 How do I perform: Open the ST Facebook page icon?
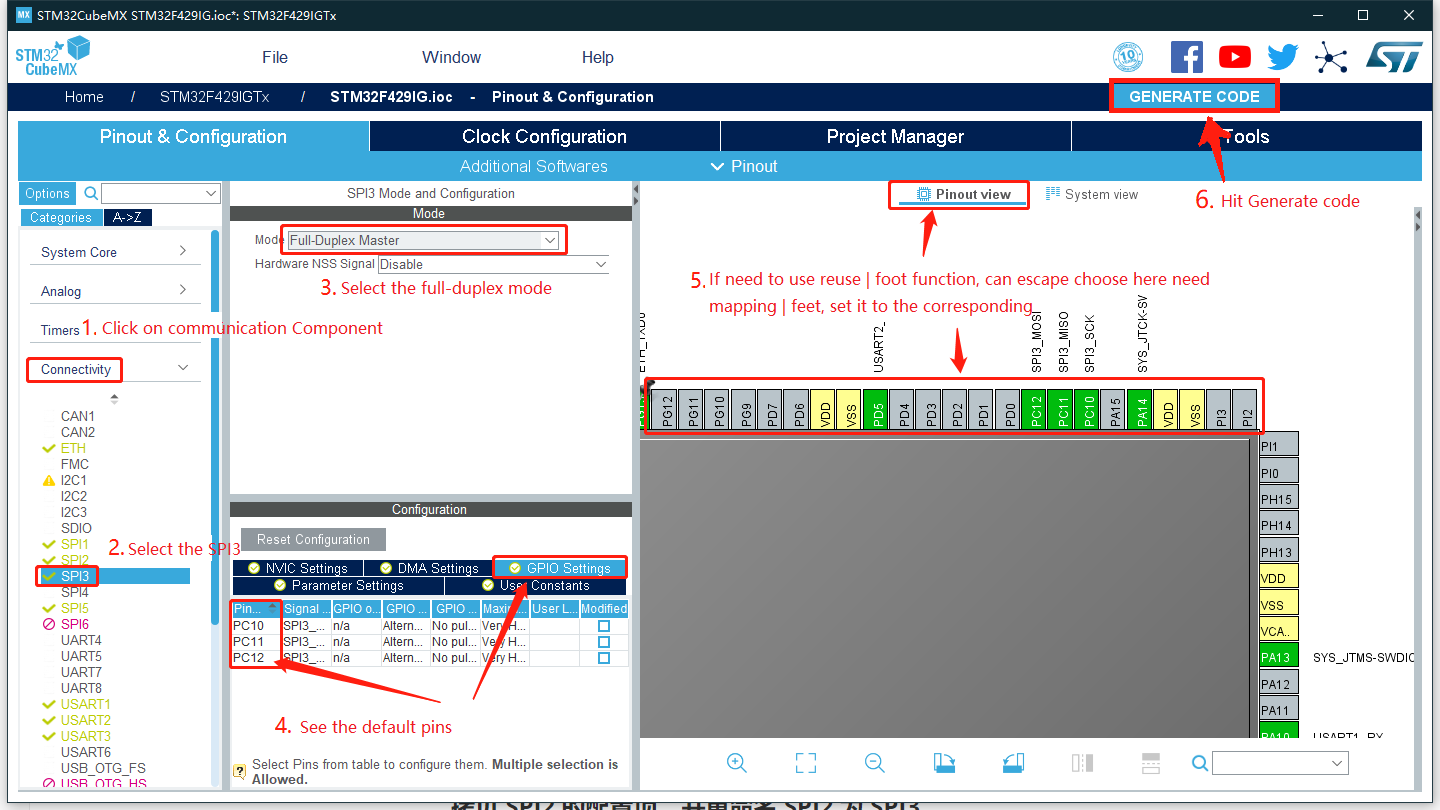[x=1186, y=57]
